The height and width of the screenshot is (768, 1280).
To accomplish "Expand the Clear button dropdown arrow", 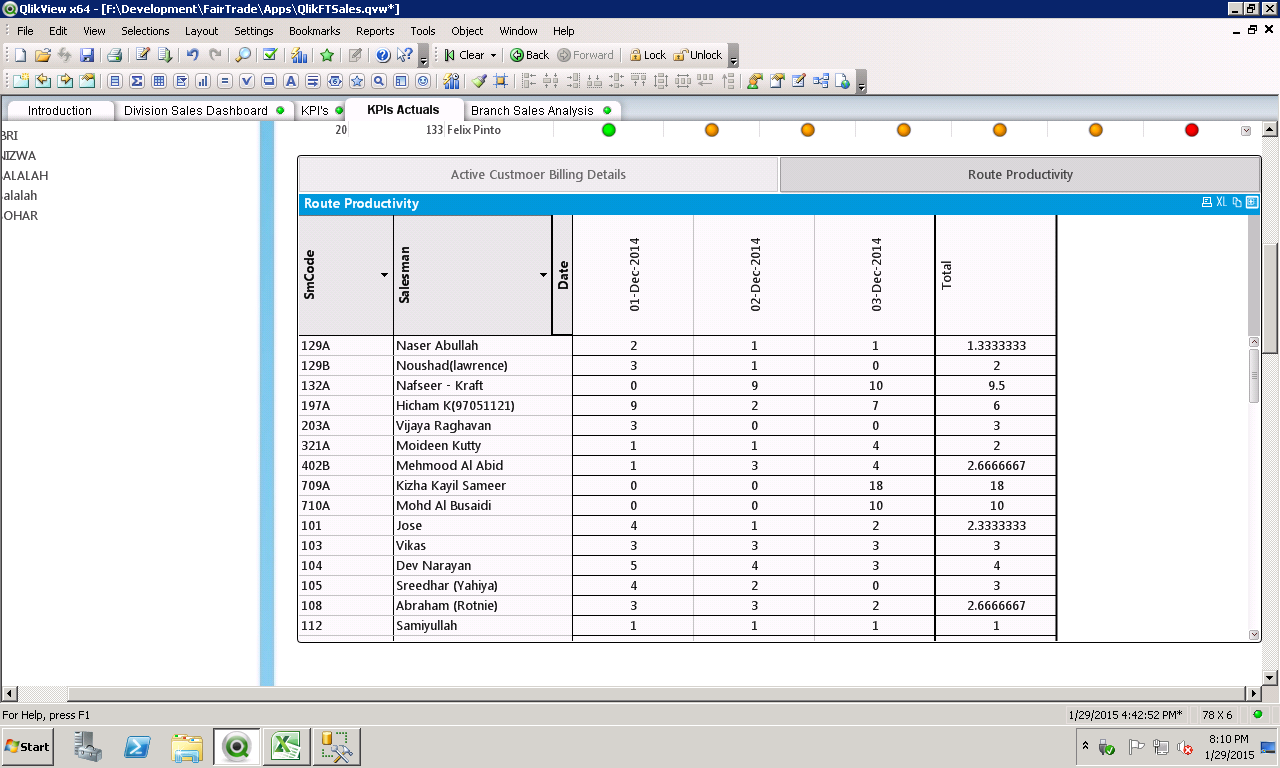I will click(x=493, y=55).
